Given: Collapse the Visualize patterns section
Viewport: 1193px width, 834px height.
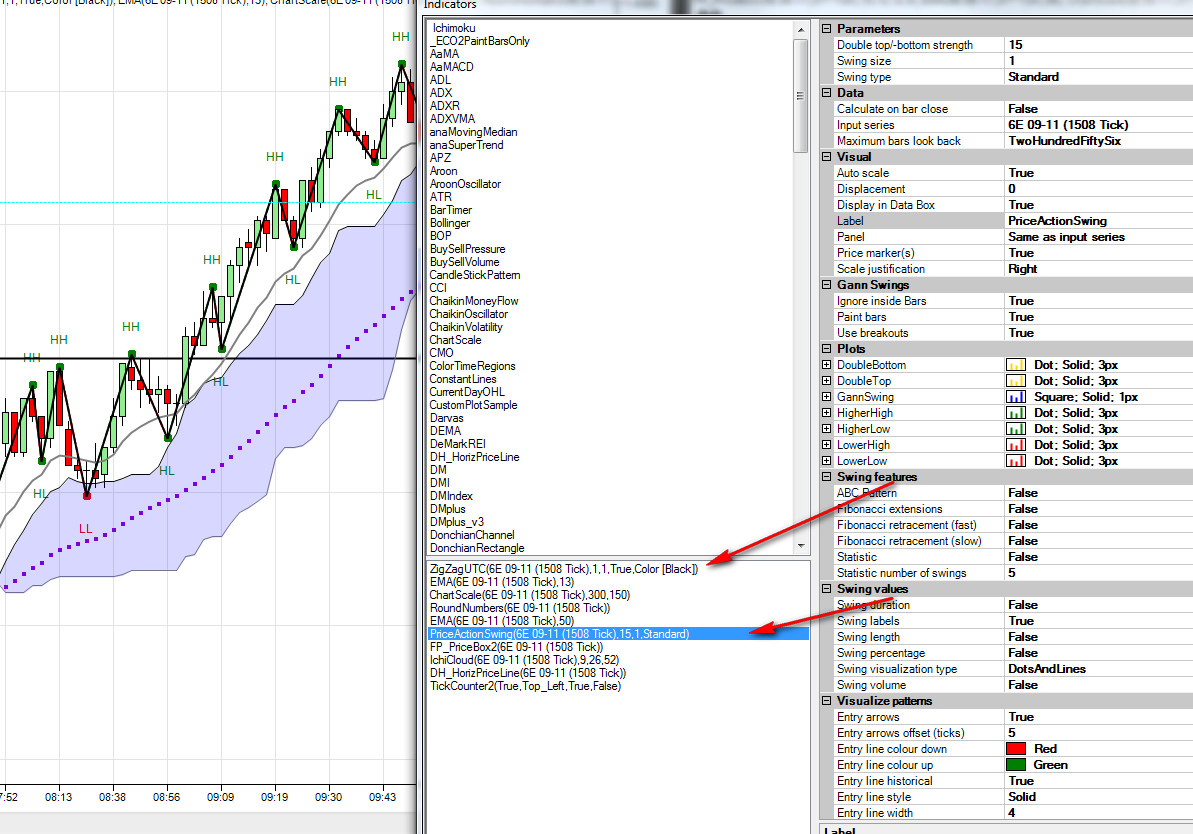Looking at the screenshot, I should [x=826, y=701].
